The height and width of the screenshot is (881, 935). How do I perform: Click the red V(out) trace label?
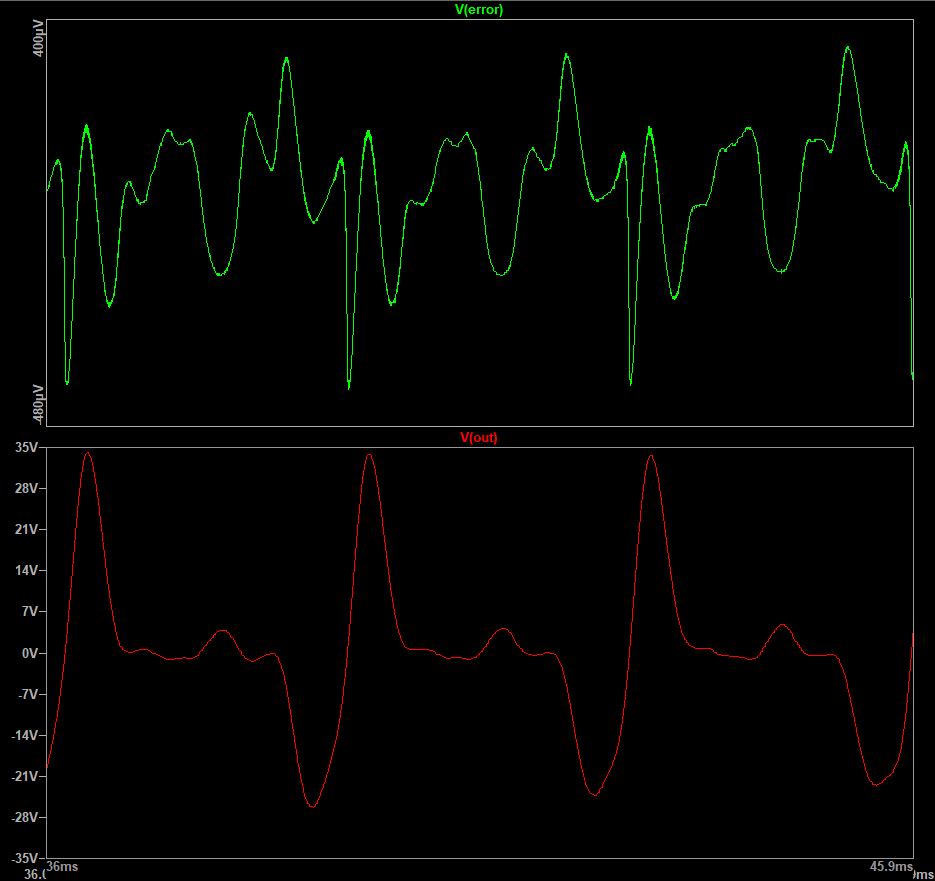tap(479, 438)
